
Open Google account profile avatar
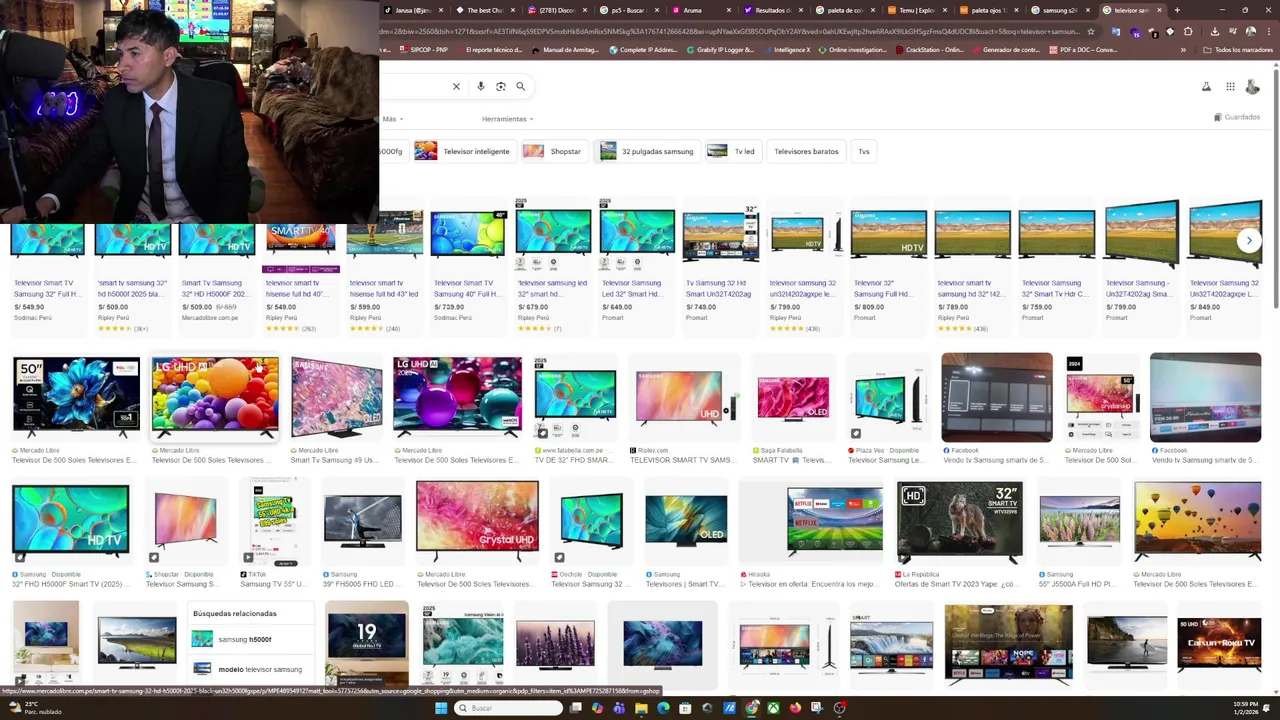pos(1252,87)
